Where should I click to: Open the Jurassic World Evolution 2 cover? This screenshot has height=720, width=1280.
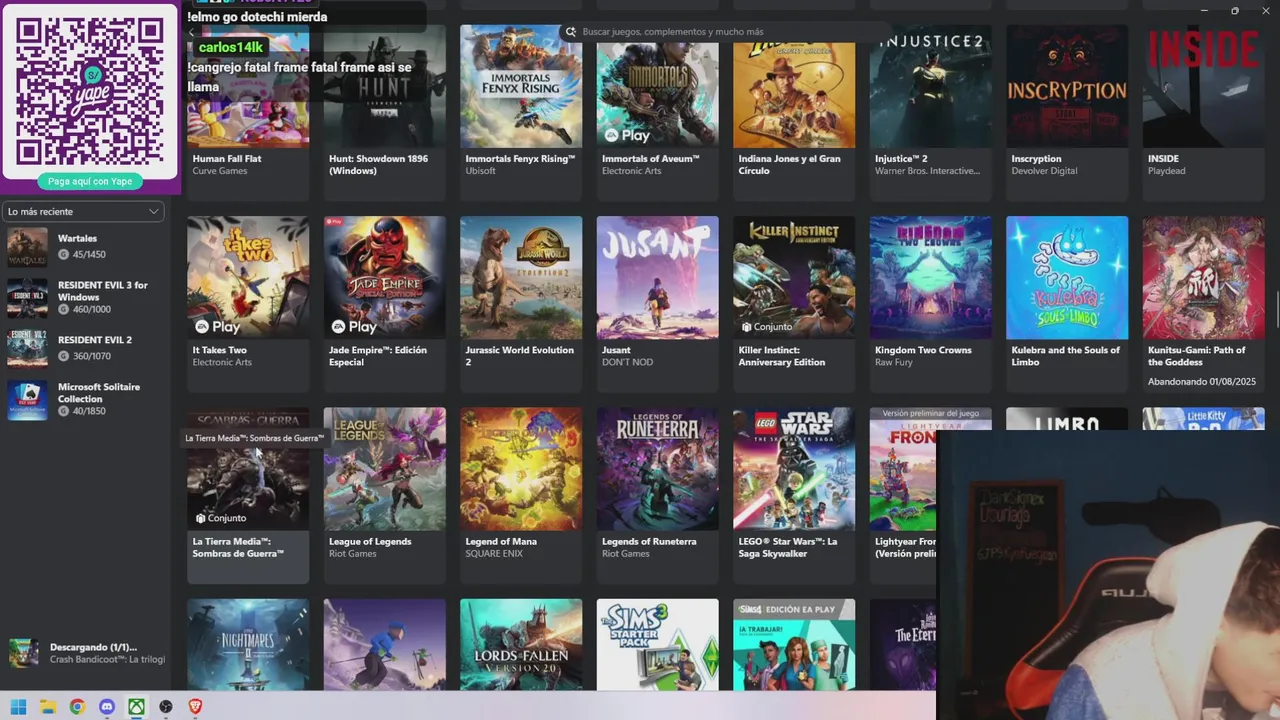click(x=521, y=278)
